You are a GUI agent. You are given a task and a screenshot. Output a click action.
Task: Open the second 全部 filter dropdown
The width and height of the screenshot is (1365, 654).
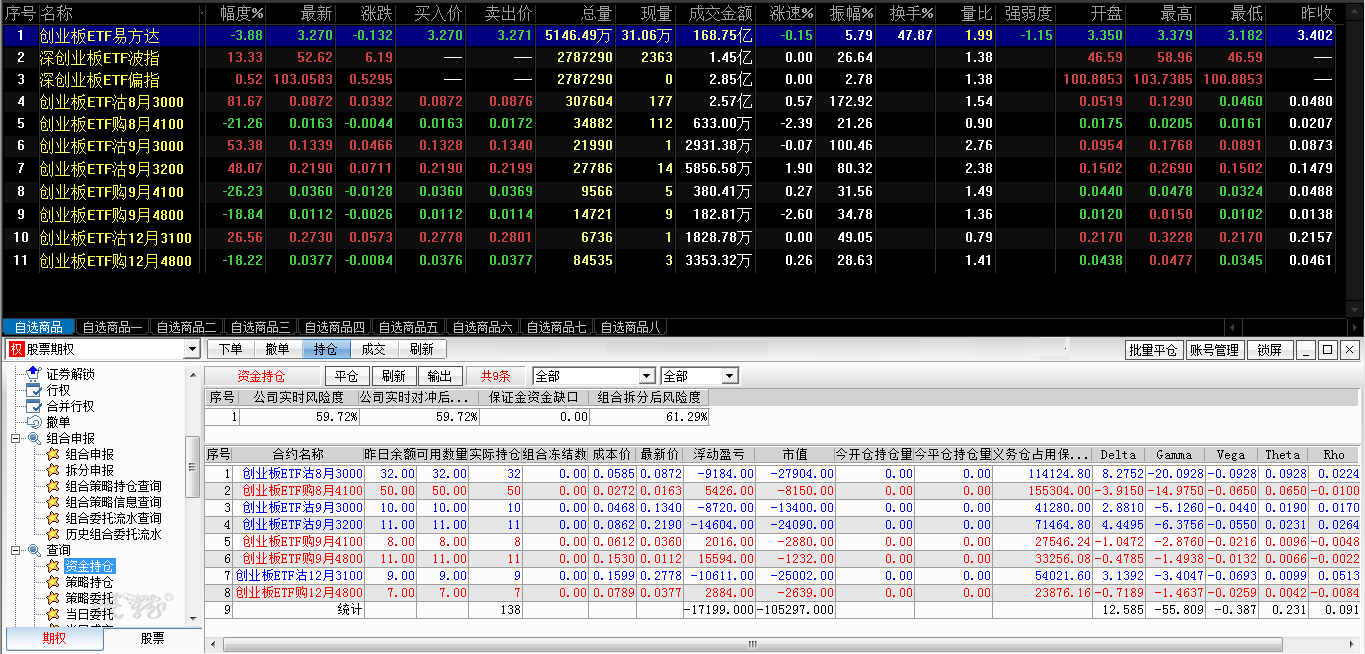pyautogui.click(x=730, y=376)
